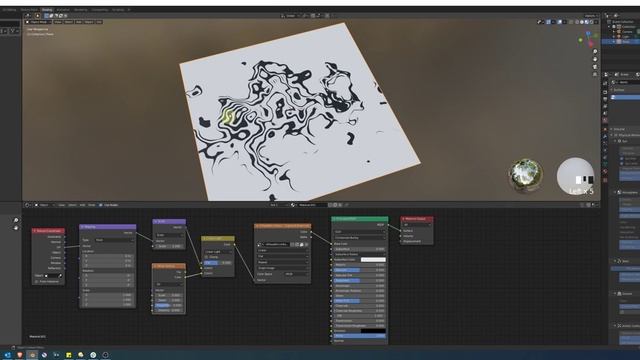Open the World properties tab
Screen dimensions: 640x360
point(605,120)
